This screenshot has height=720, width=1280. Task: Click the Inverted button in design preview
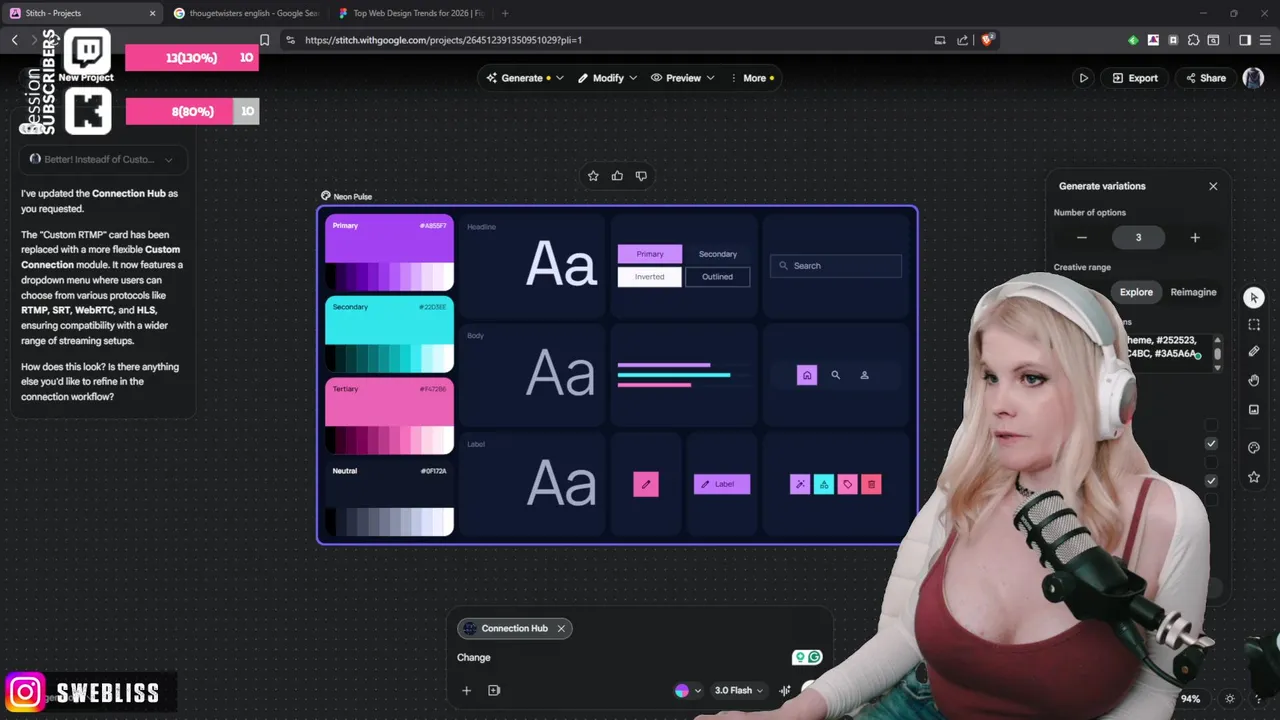[x=650, y=277]
